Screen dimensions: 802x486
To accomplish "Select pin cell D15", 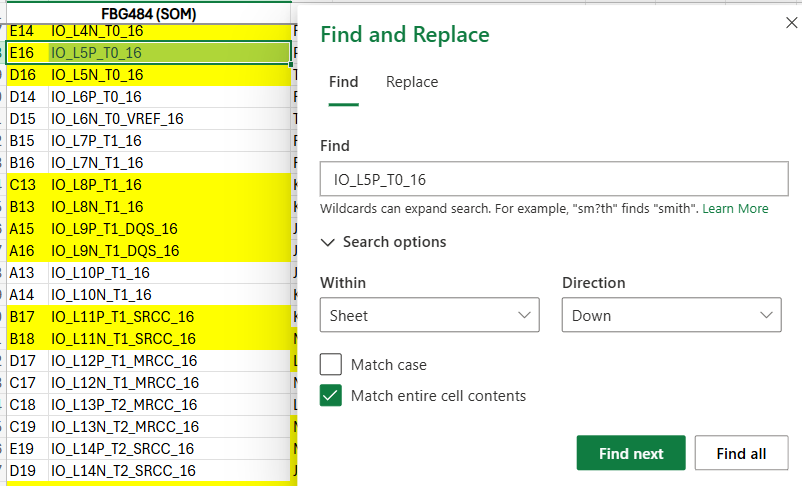I will point(27,119).
